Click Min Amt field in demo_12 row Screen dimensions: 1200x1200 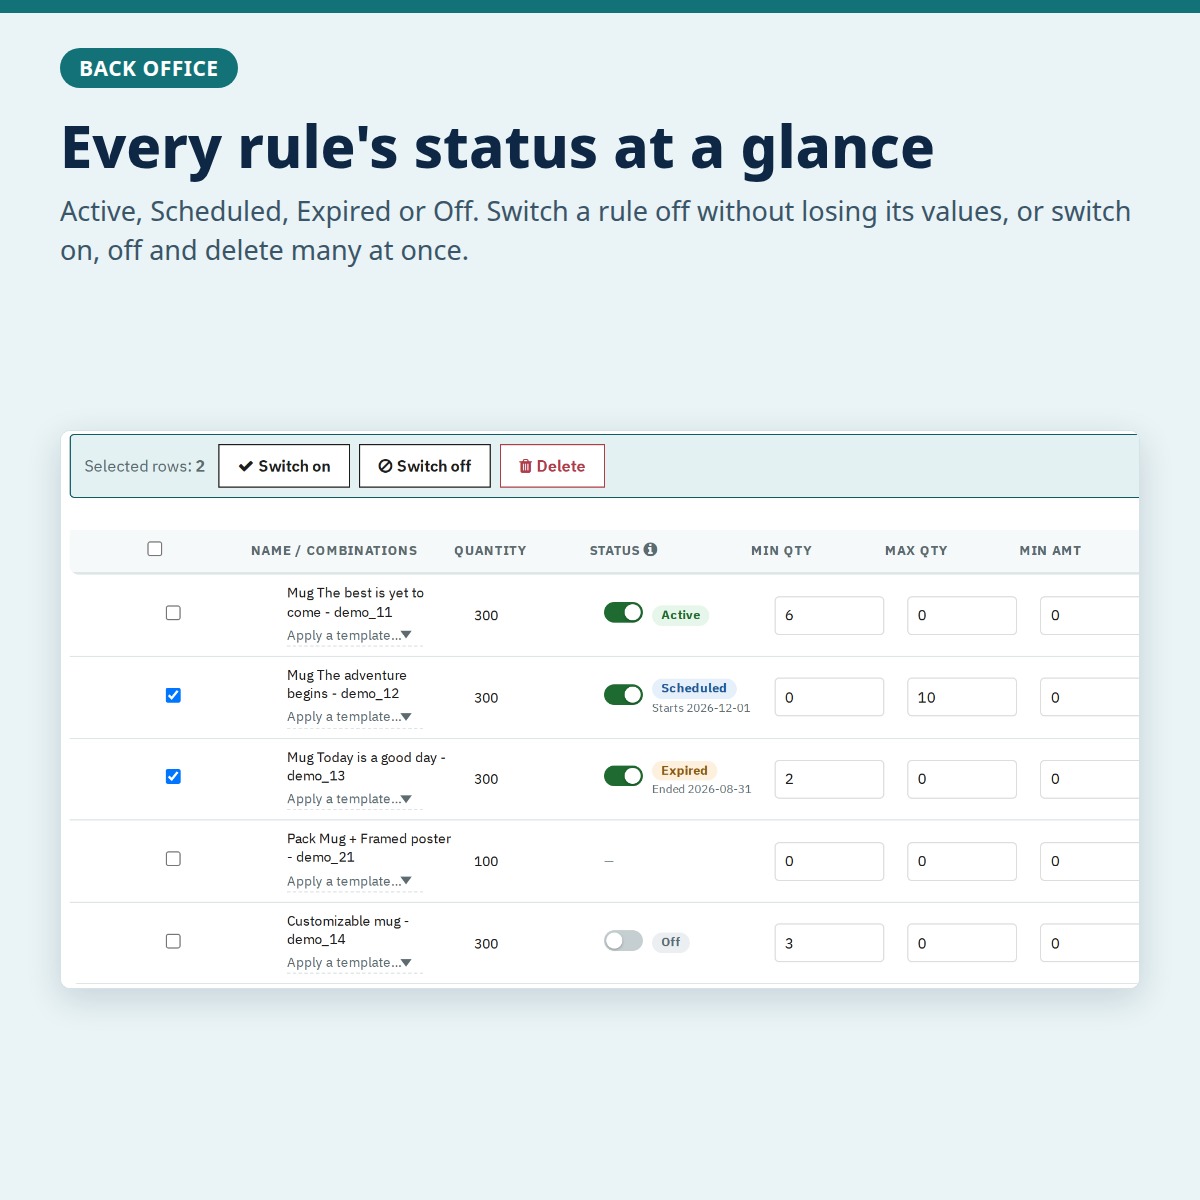coord(1089,697)
